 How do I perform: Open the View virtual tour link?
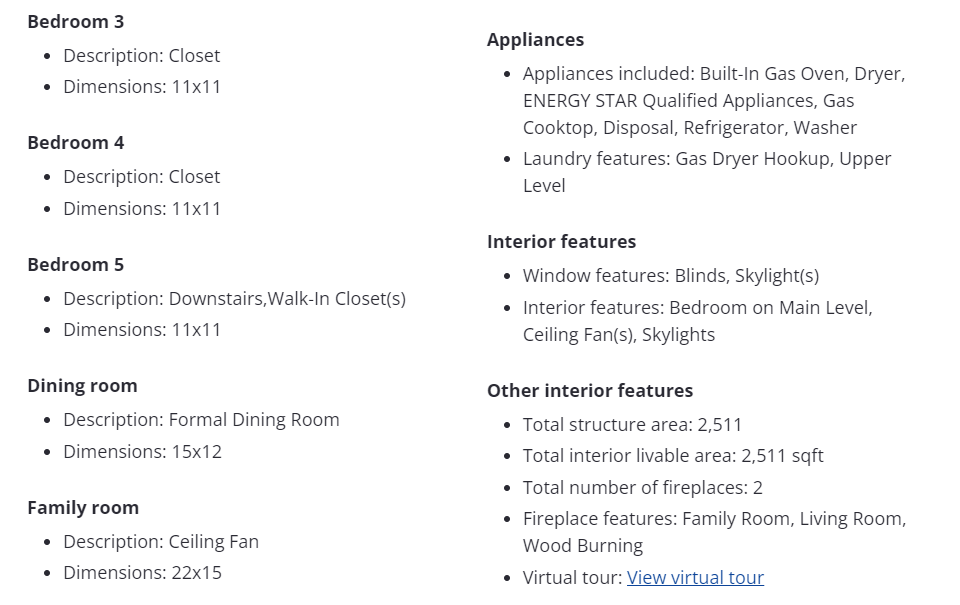coord(695,577)
